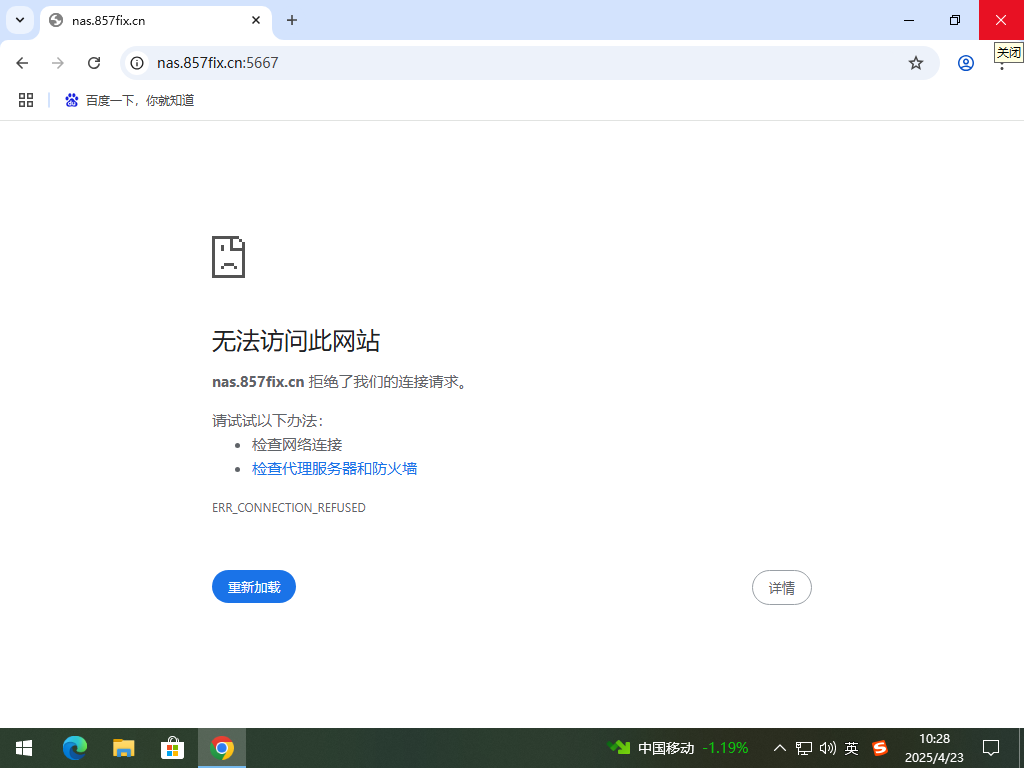Click the -1.19% stock change value
Image resolution: width=1024 pixels, height=768 pixels.
(726, 748)
